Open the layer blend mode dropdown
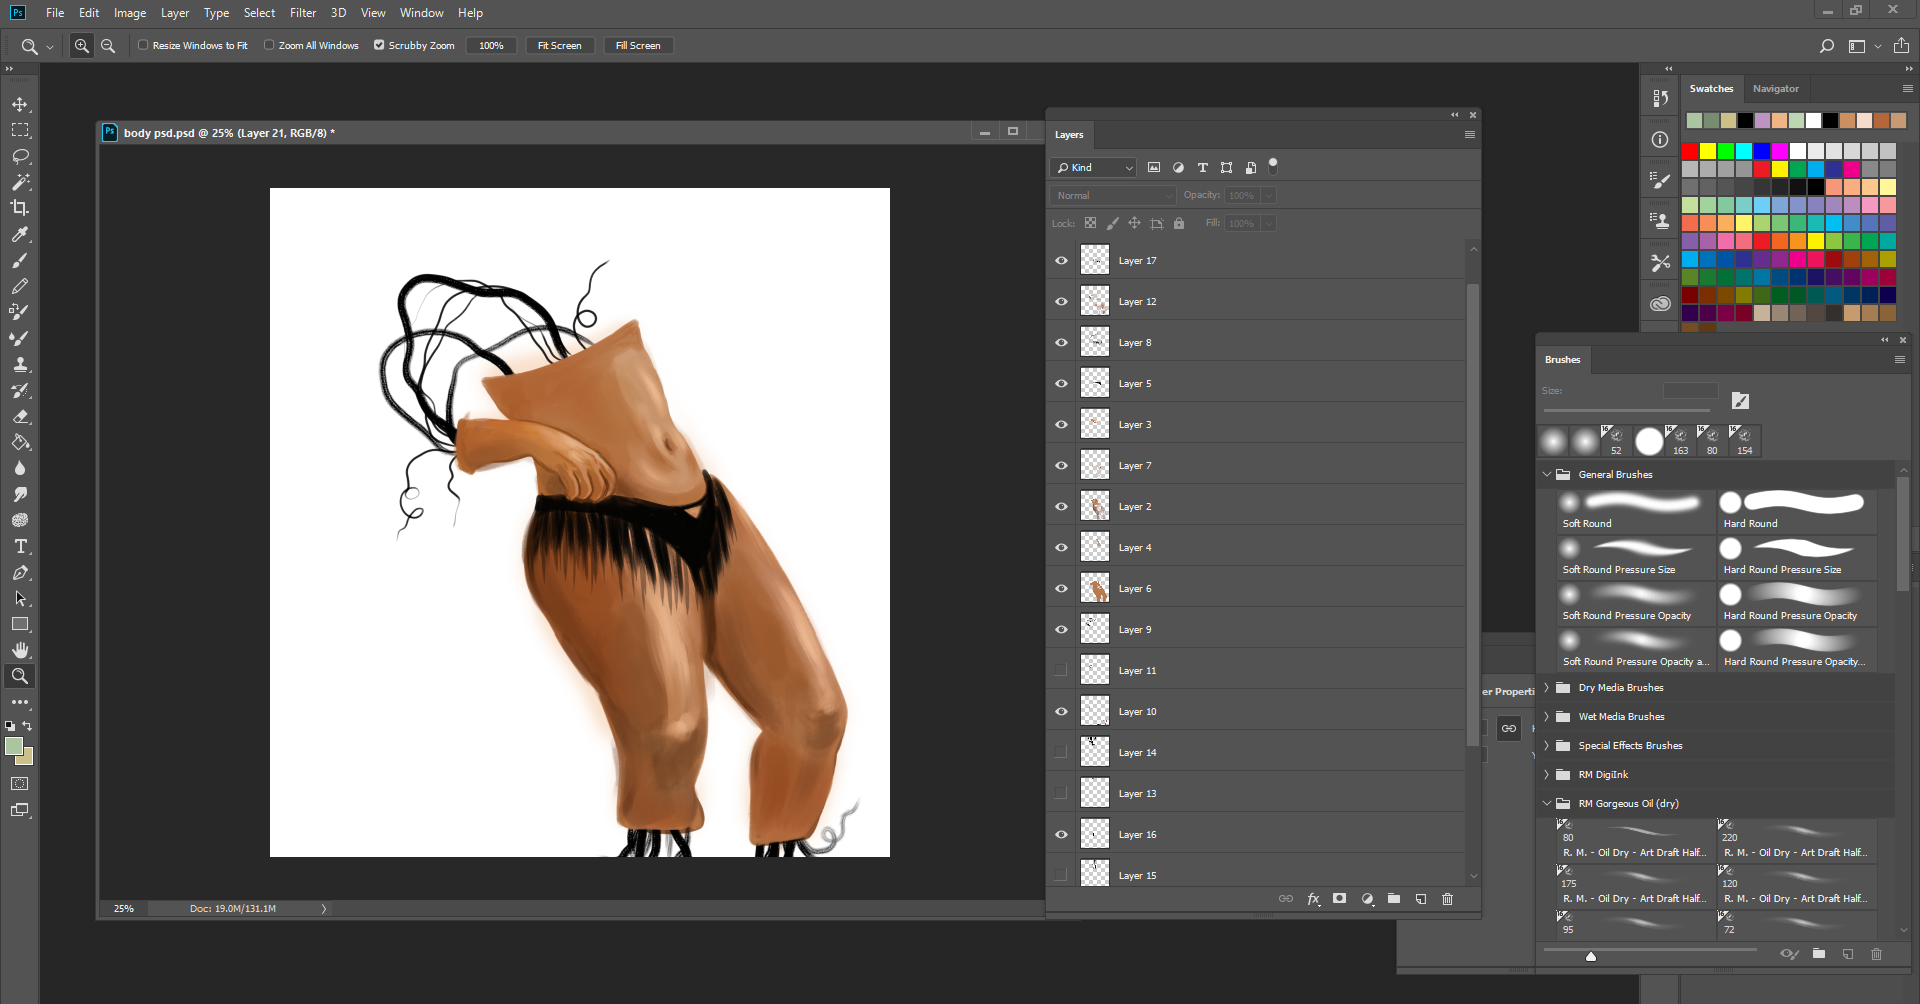 pyautogui.click(x=1112, y=195)
